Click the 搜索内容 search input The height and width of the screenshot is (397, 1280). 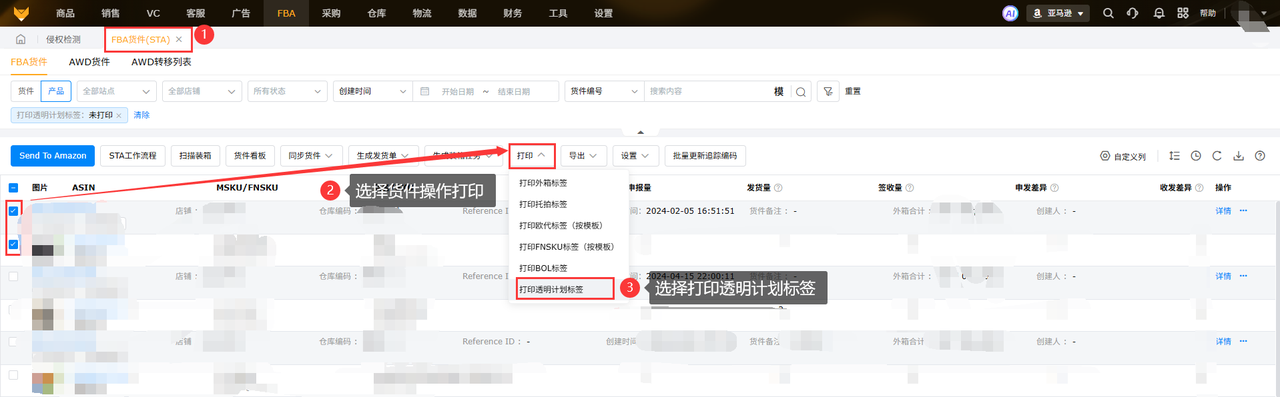click(708, 91)
